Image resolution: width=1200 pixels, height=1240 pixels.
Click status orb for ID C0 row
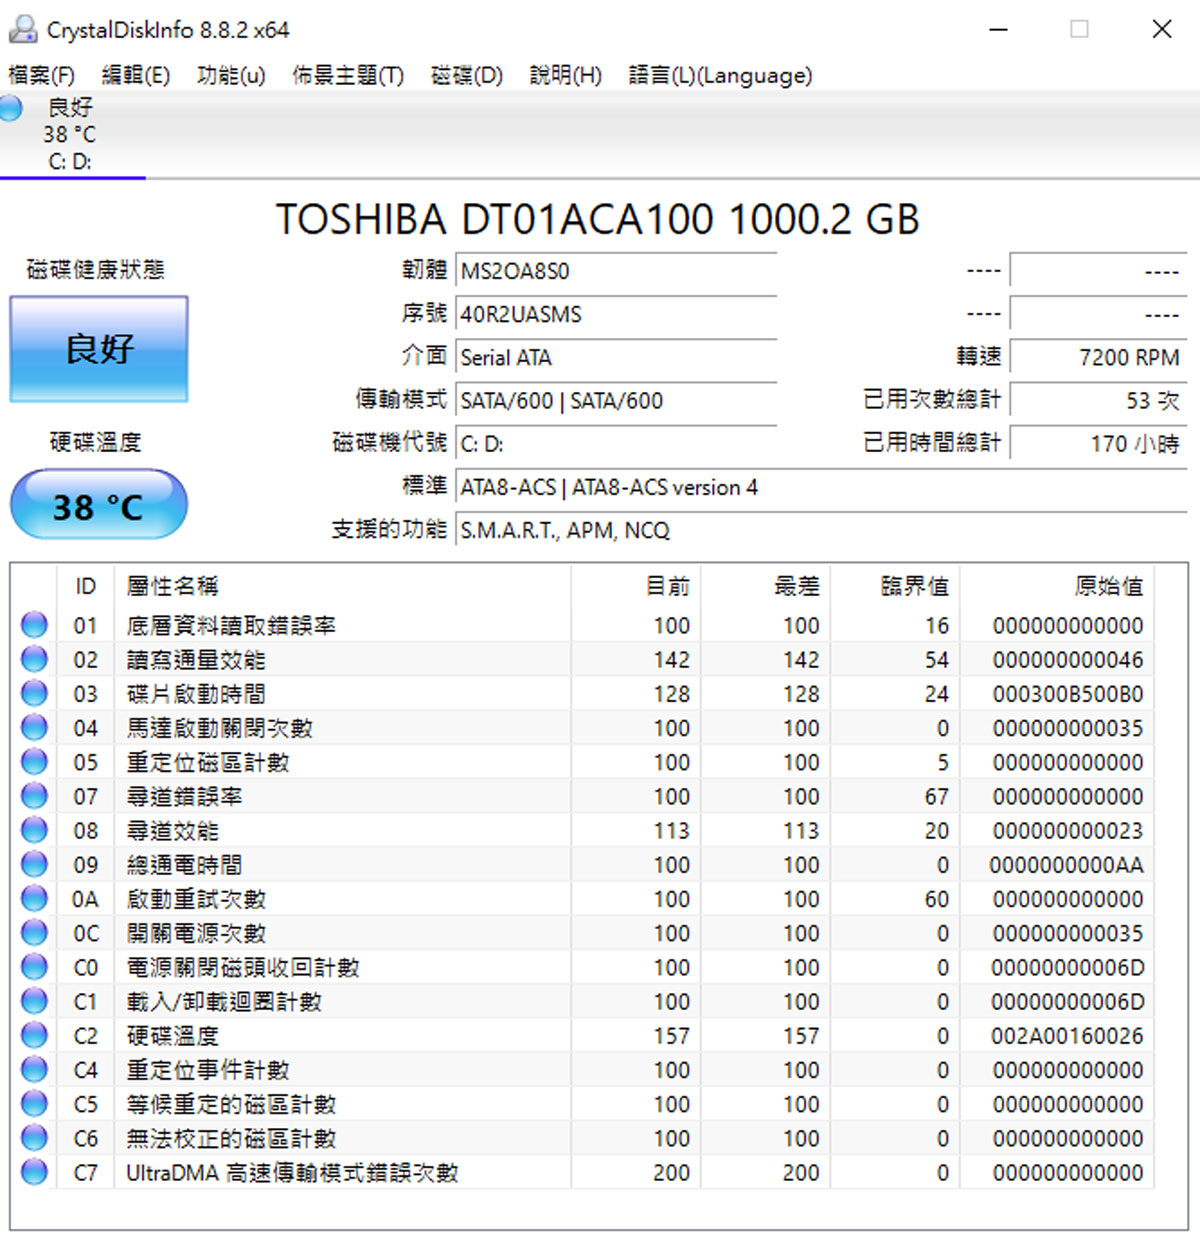(x=34, y=967)
